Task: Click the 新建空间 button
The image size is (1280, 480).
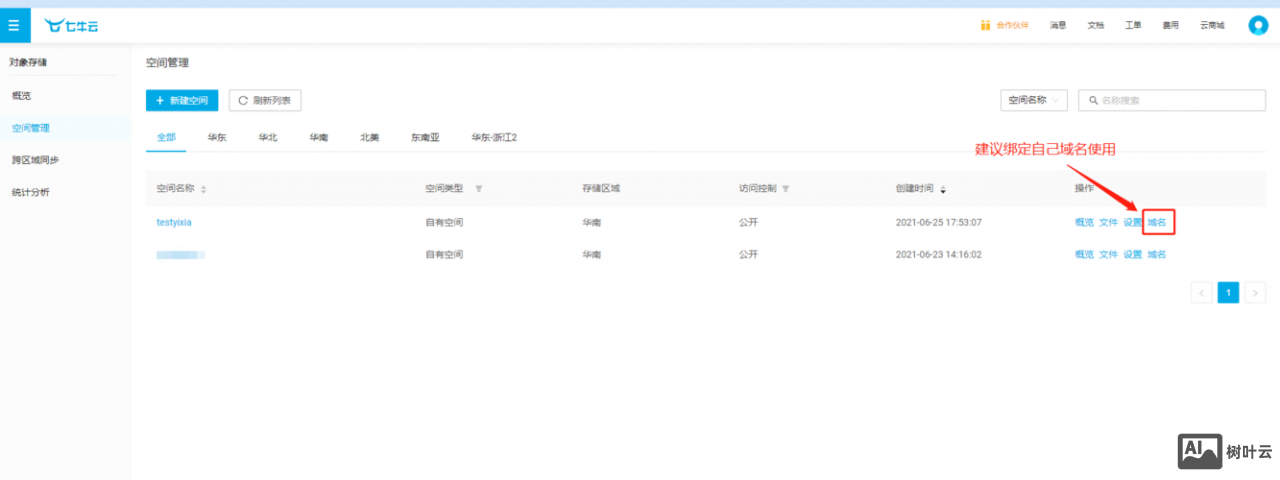Action: [182, 100]
